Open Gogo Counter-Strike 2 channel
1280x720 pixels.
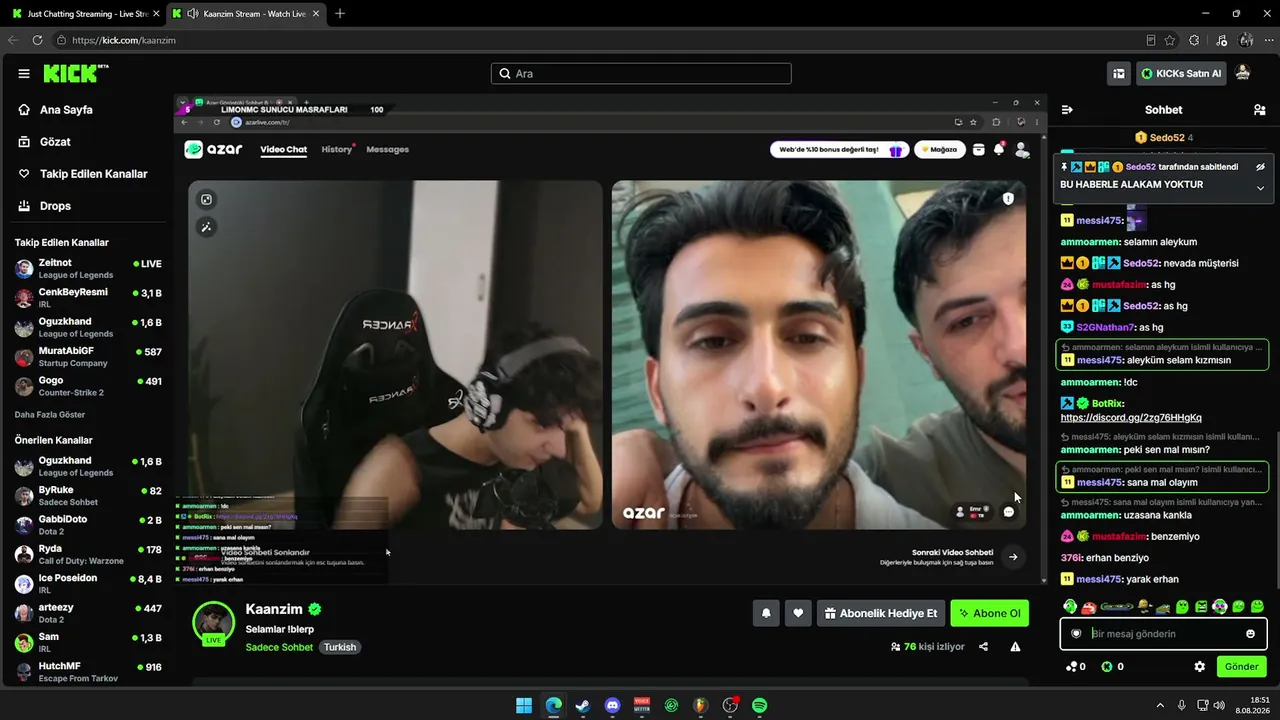[x=88, y=386]
